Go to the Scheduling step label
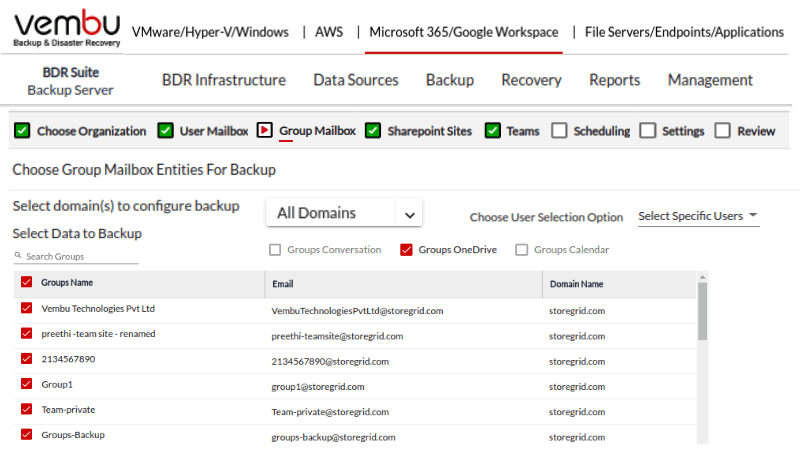Viewport: 800px width, 450px height. (602, 131)
